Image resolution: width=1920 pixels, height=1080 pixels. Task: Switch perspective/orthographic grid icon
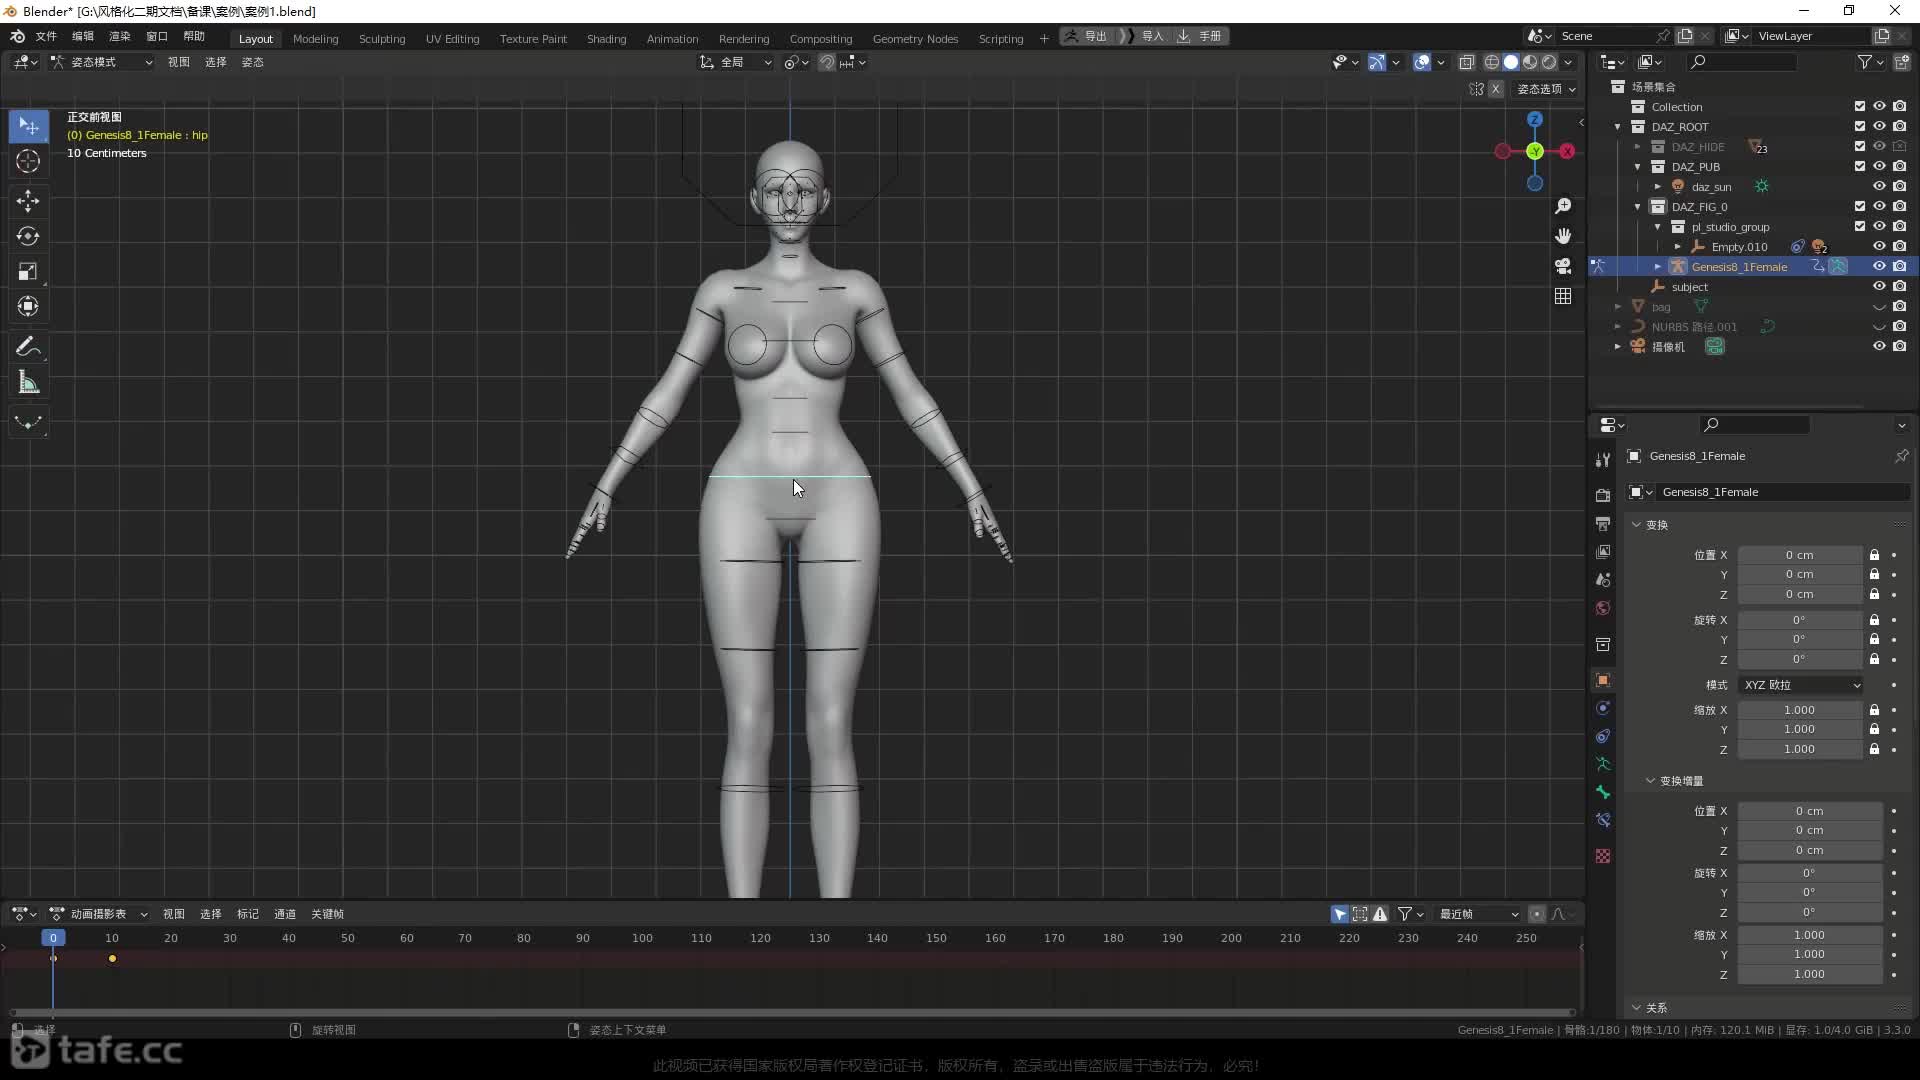point(1563,296)
